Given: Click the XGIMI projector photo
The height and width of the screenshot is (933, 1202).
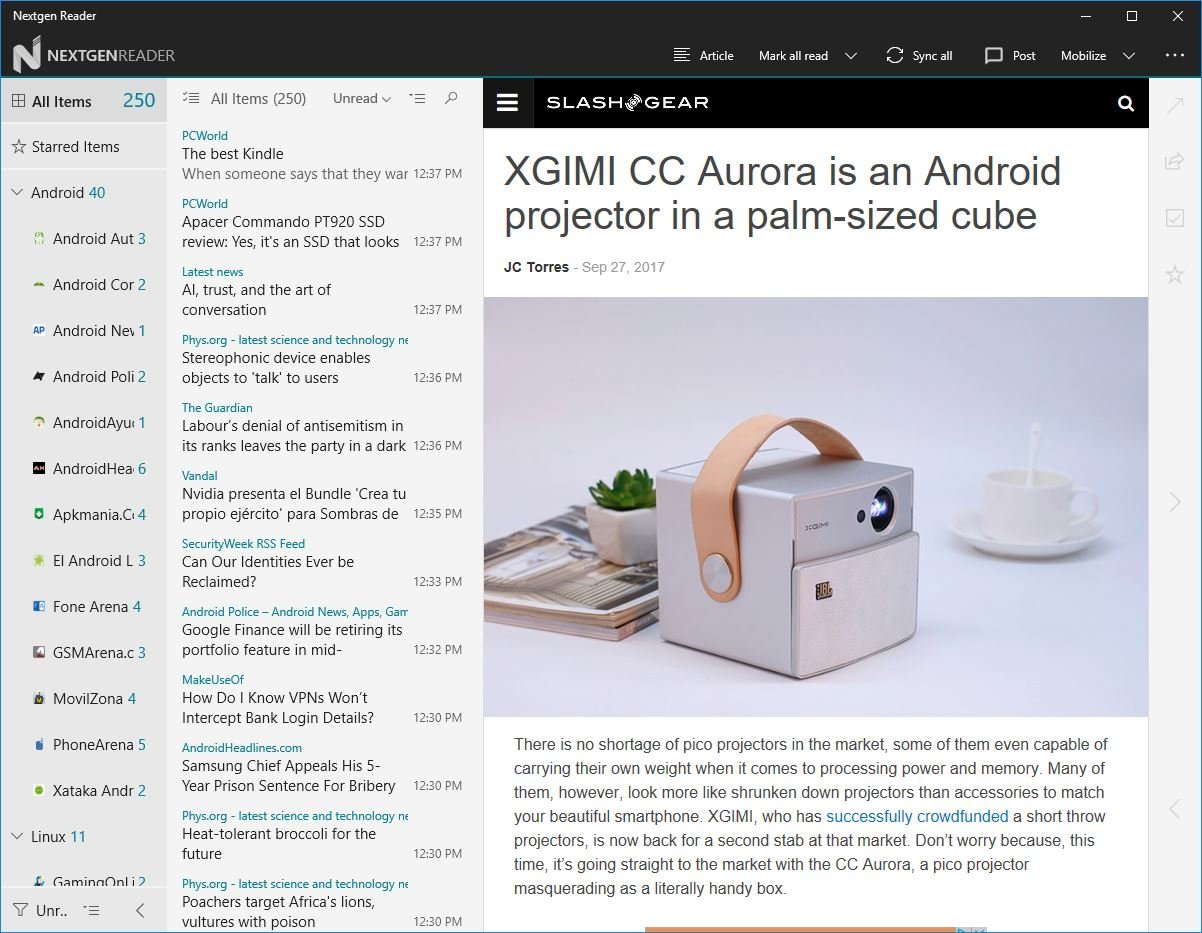Looking at the screenshot, I should (815, 507).
